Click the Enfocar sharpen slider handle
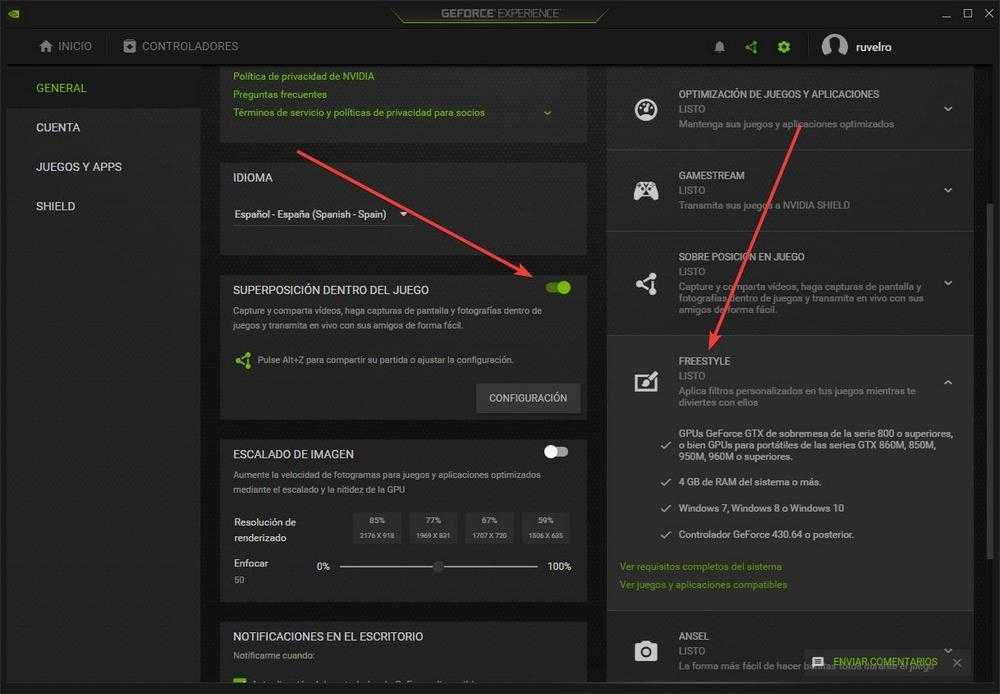The width and height of the screenshot is (1000, 694). (438, 567)
